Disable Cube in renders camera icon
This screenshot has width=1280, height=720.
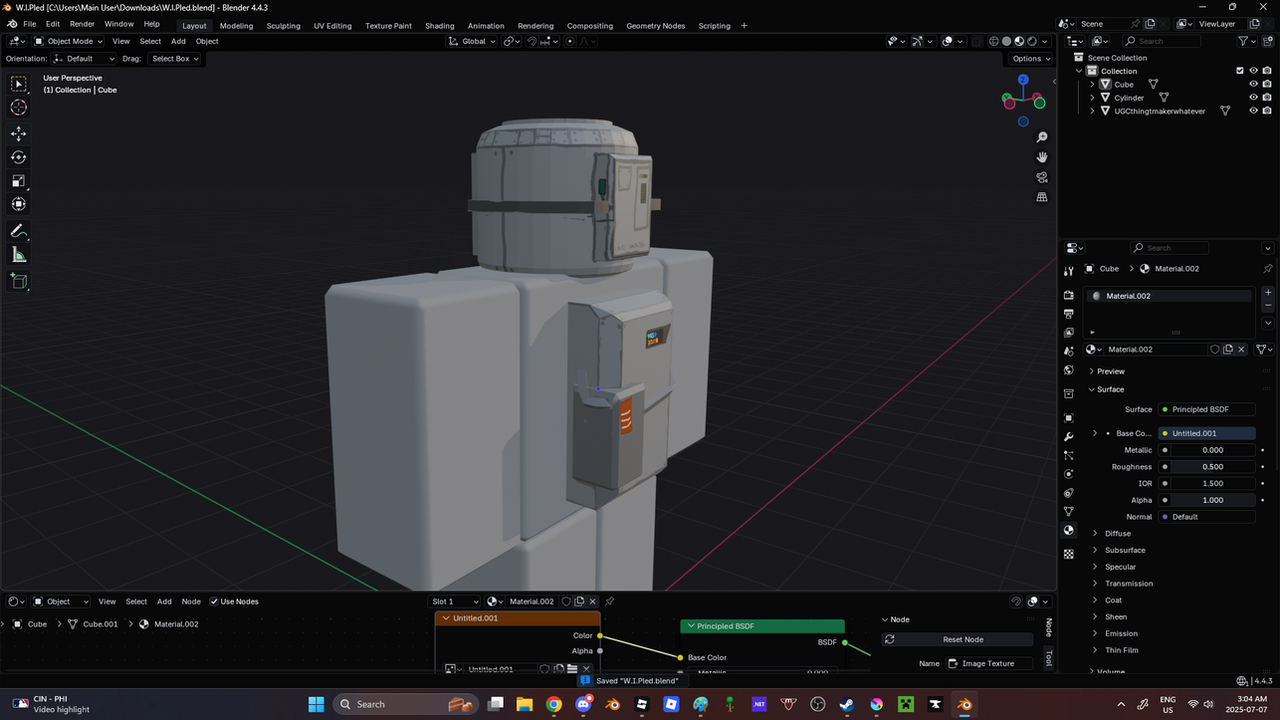[x=1267, y=84]
